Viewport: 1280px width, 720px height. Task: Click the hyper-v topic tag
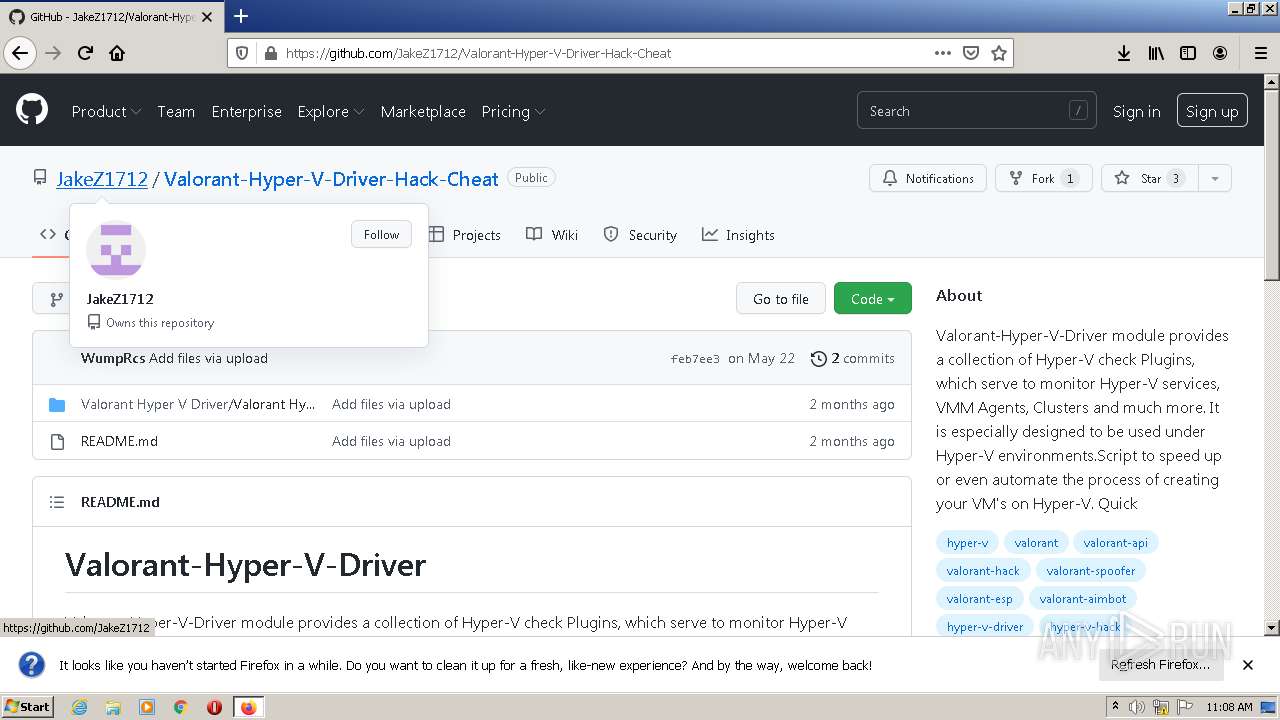point(967,542)
